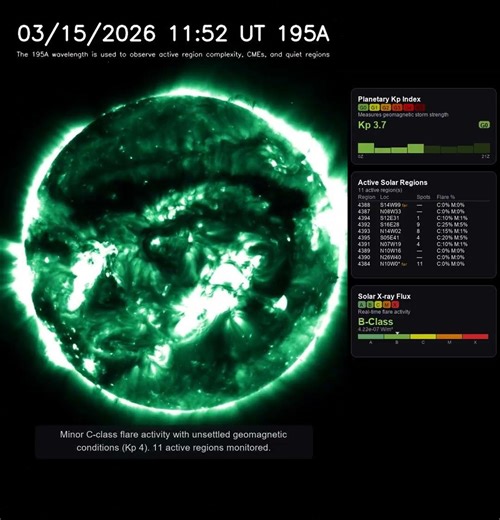This screenshot has height=520, width=500.
Task: Click the first bar in the Kp history chart
Action: tap(366, 148)
